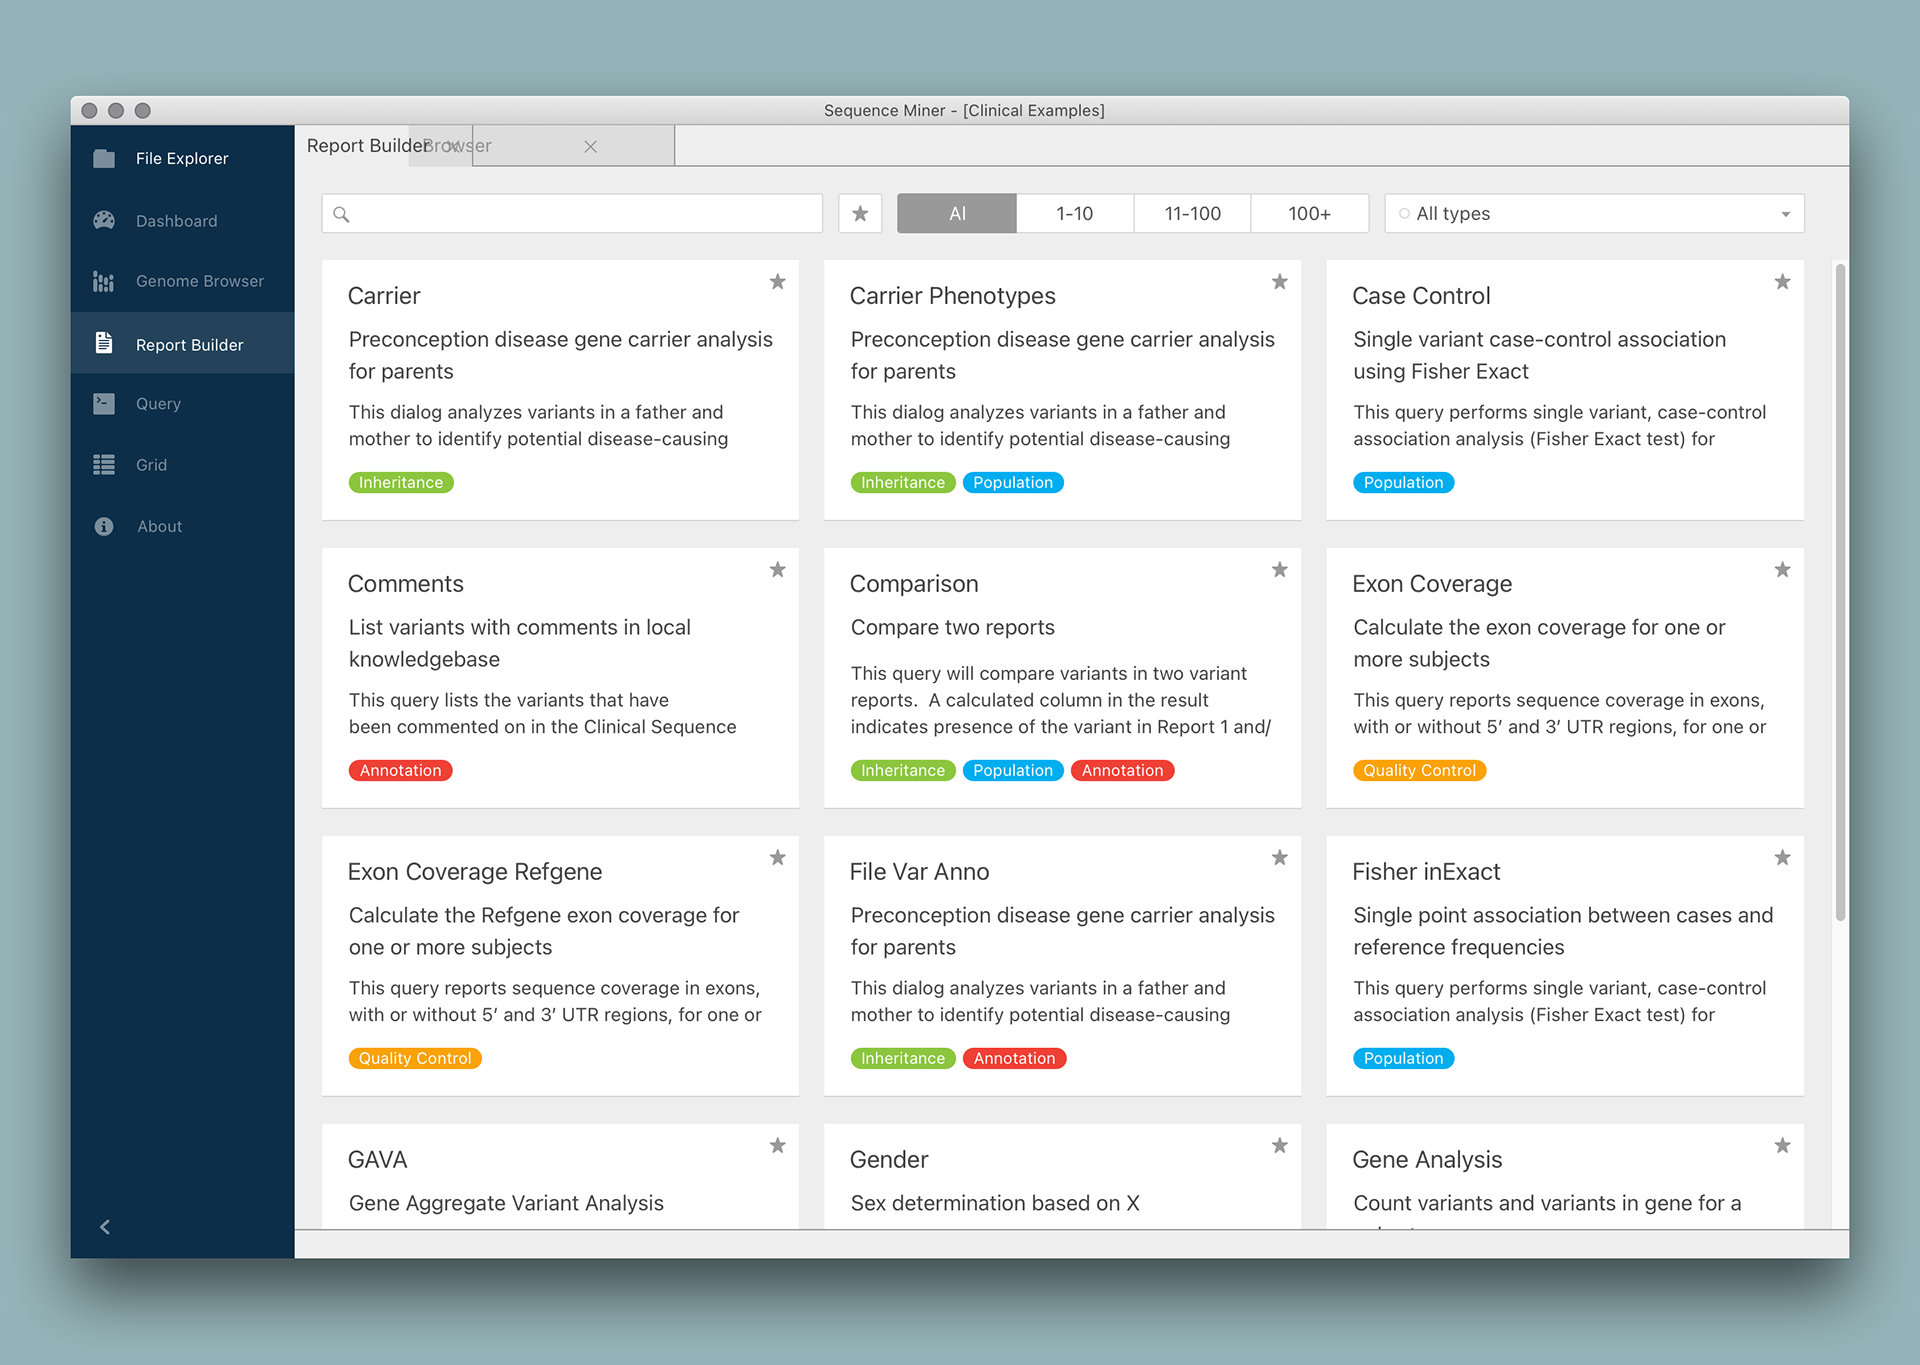Favorite the Comparison report star

[x=1279, y=570]
